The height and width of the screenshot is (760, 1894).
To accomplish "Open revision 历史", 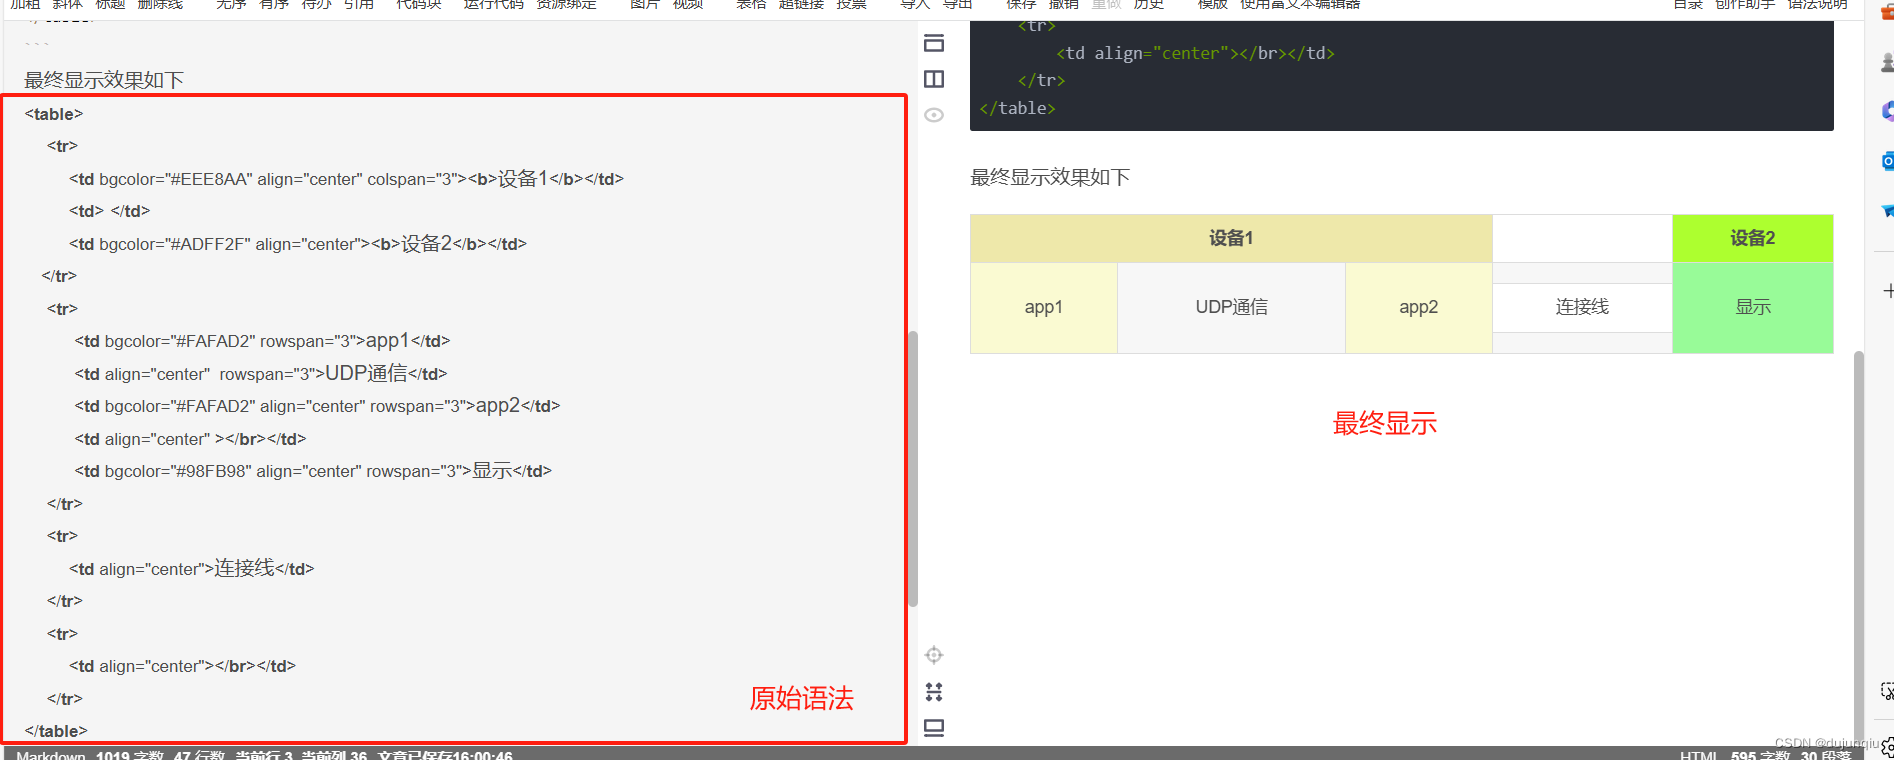I will [1148, 5].
